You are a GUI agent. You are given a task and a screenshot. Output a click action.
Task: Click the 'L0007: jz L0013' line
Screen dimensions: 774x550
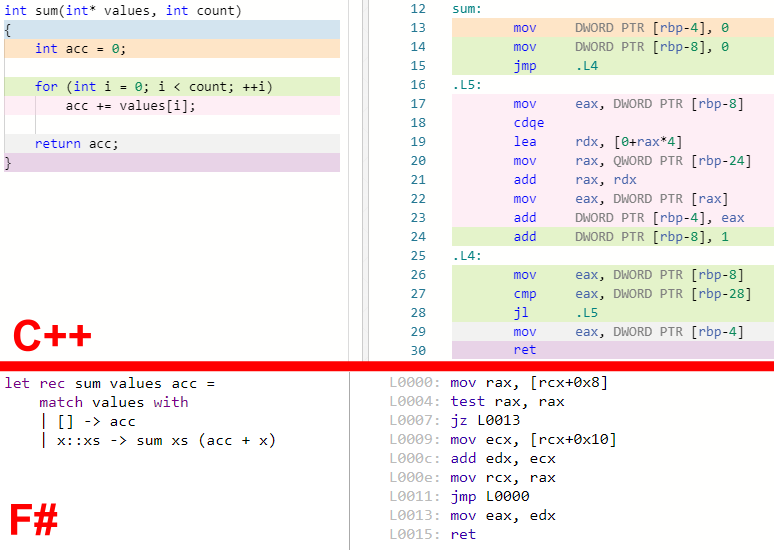pyautogui.click(x=455, y=421)
